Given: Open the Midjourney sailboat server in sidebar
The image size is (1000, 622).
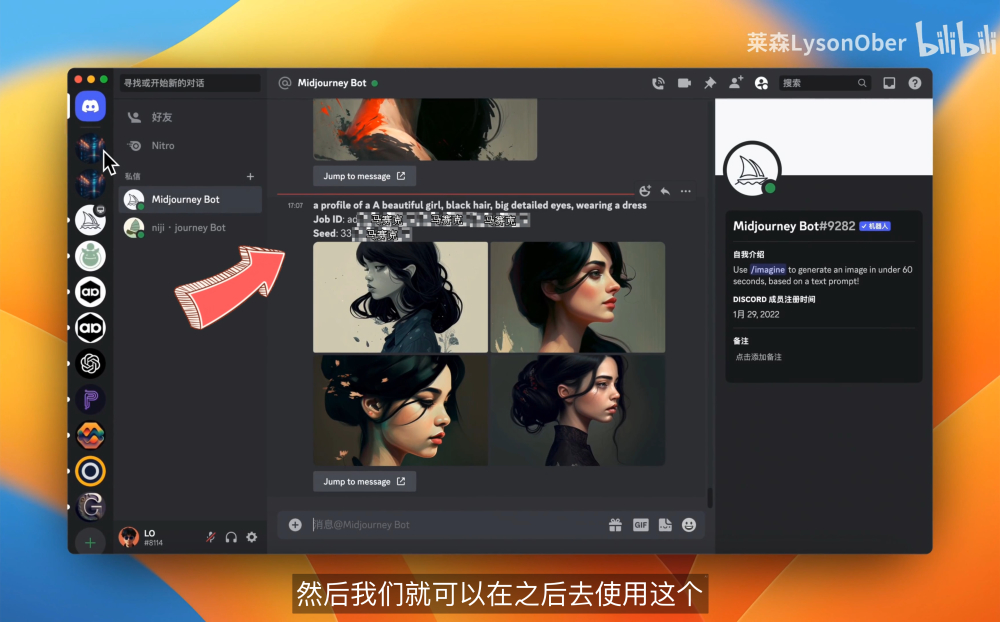Looking at the screenshot, I should click(91, 220).
